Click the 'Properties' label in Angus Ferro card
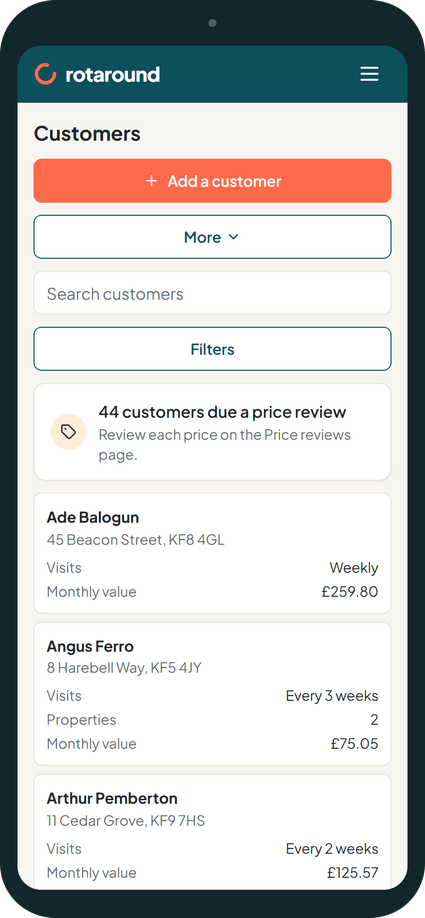Viewport: 425px width, 918px height. coord(81,720)
